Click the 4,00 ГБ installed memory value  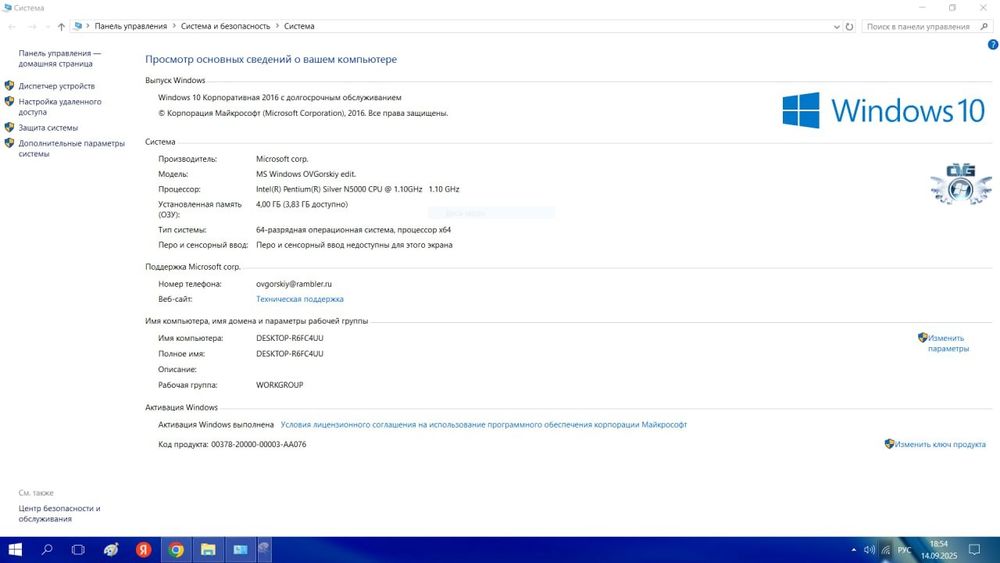coord(302,205)
